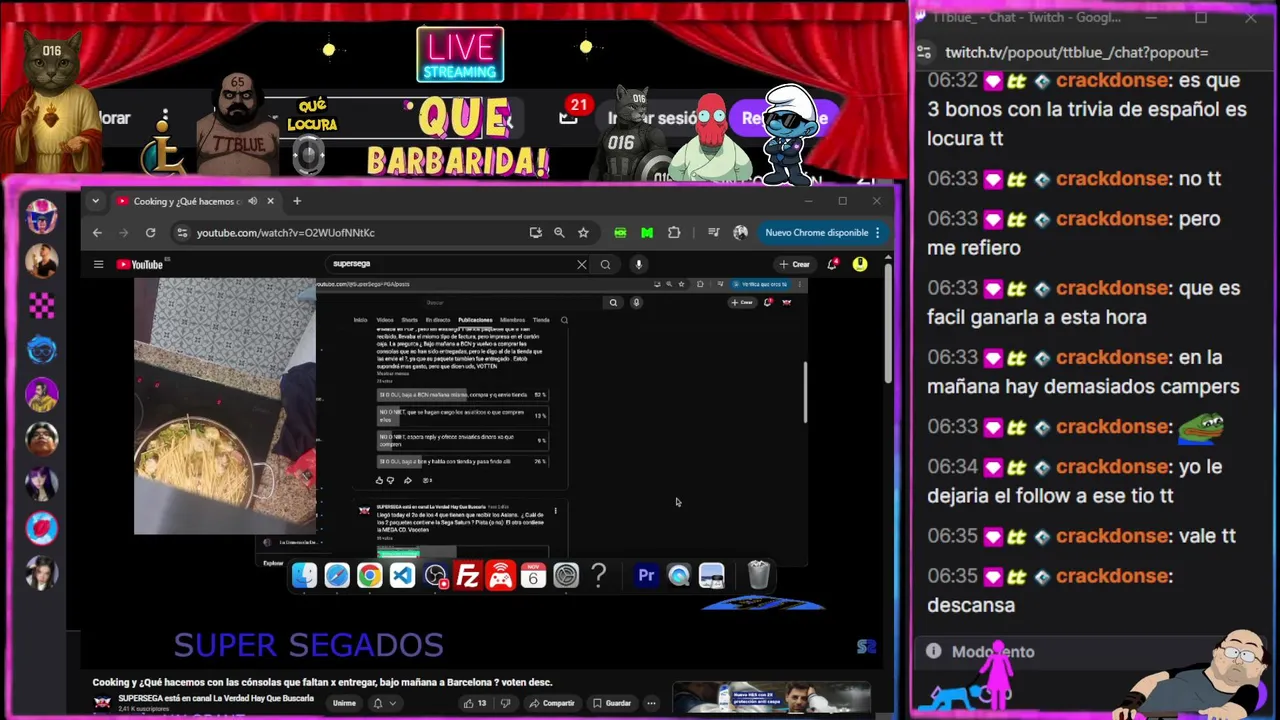This screenshot has height=720, width=1280.
Task: Click the Compartir share button
Action: [551, 703]
